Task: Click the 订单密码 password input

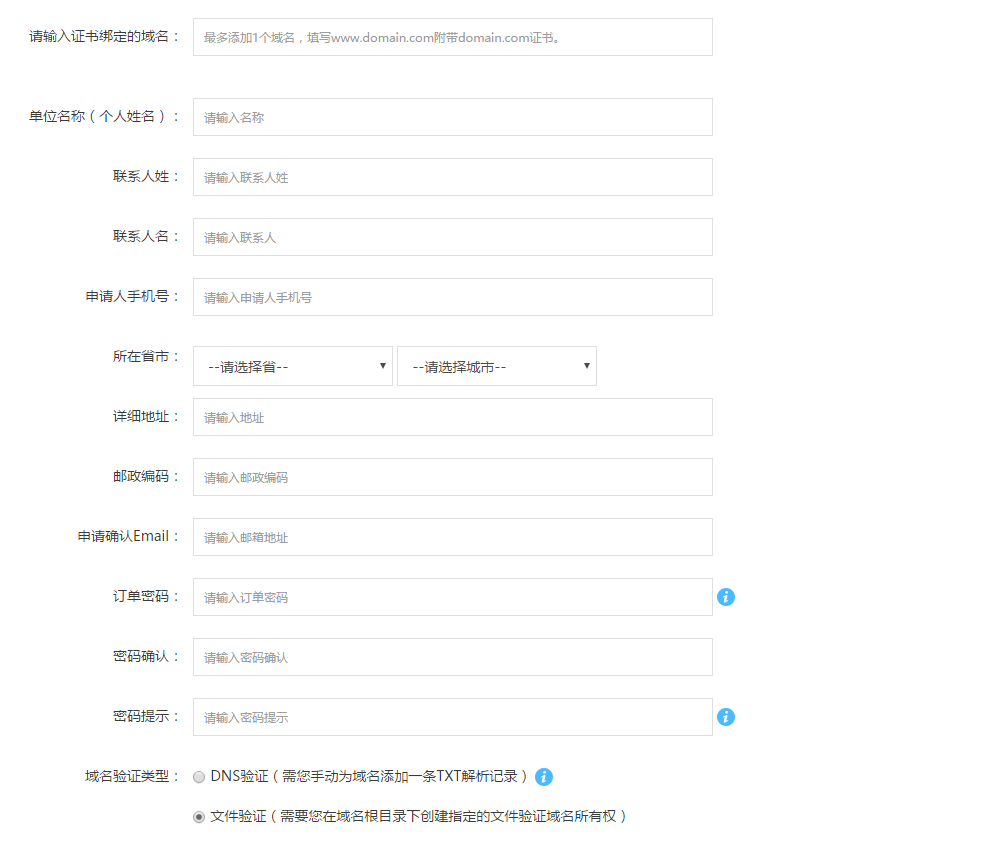Action: click(x=453, y=597)
